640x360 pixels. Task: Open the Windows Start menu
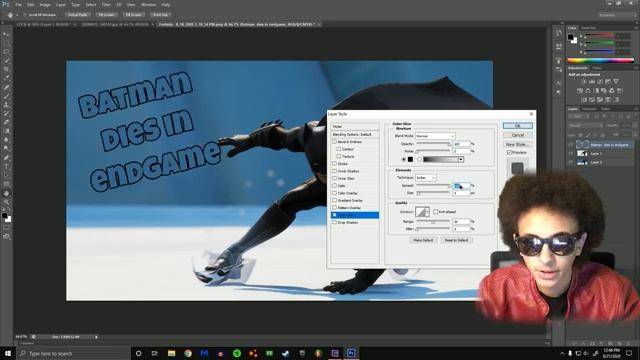pos(8,353)
